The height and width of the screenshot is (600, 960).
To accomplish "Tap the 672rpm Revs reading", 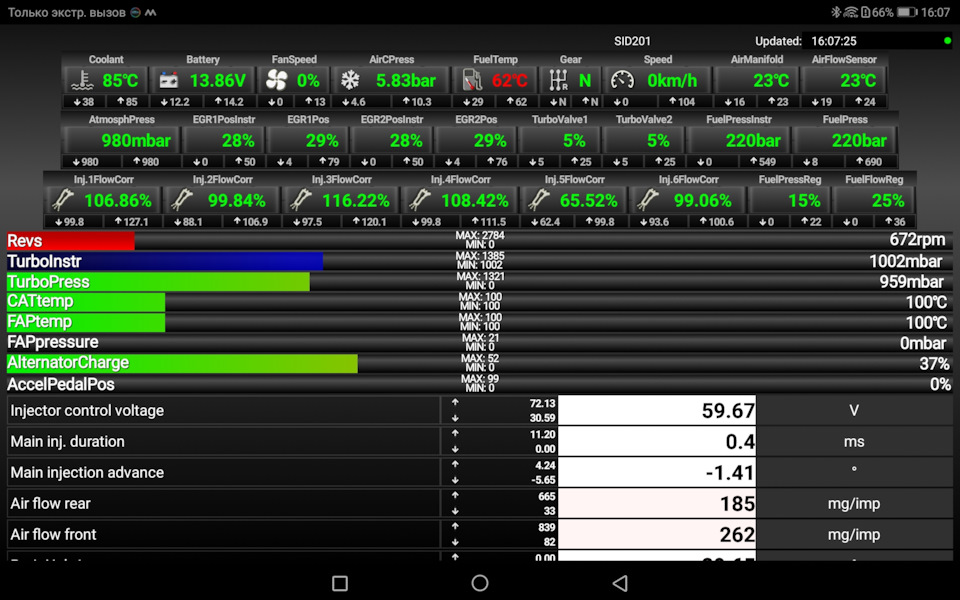I will click(x=917, y=240).
